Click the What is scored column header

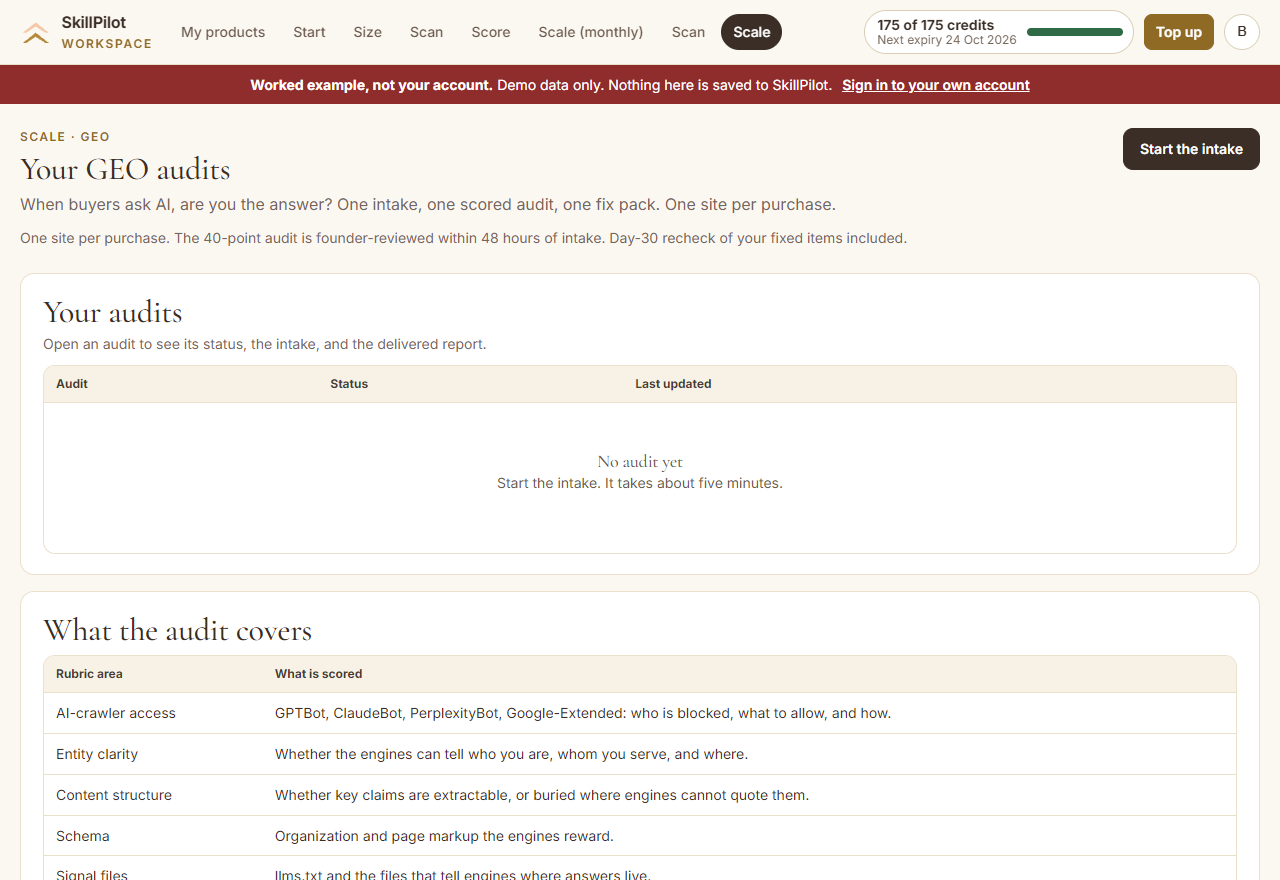click(318, 674)
